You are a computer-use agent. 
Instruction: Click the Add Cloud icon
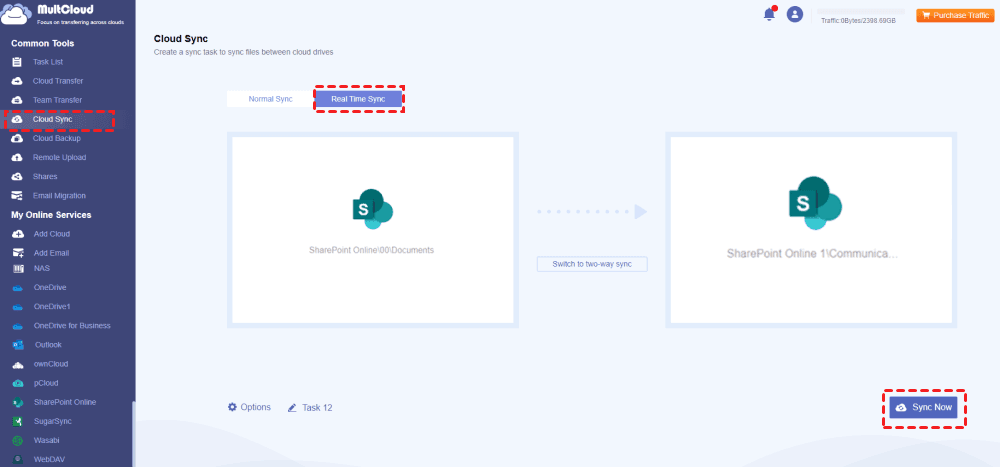[18, 234]
